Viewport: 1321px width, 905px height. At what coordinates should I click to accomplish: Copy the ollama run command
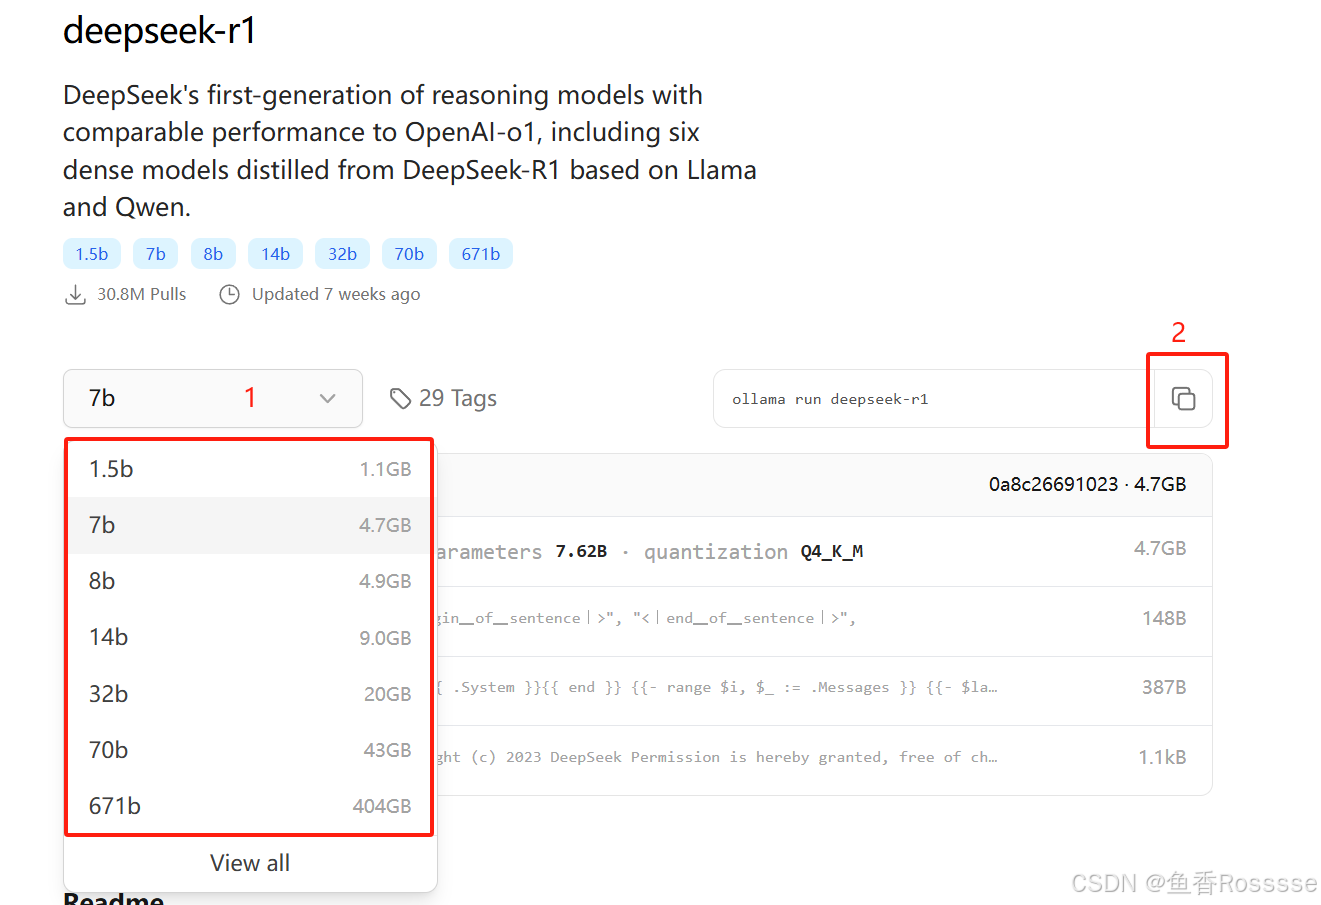1183,398
